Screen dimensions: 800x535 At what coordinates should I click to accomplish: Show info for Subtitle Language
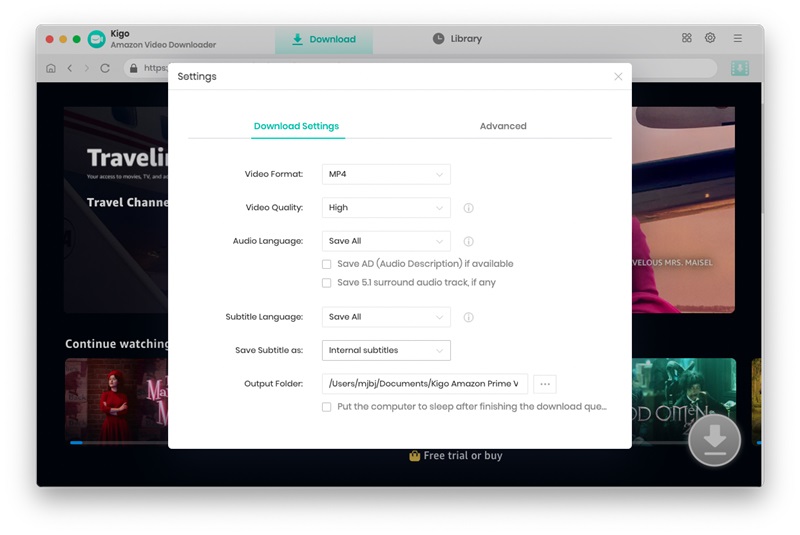pyautogui.click(x=468, y=317)
